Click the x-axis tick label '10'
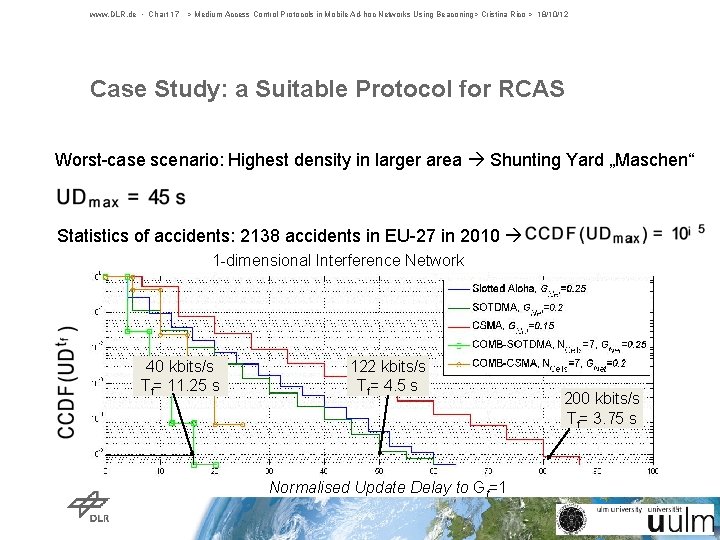This screenshot has height=540, width=720. 160,471
